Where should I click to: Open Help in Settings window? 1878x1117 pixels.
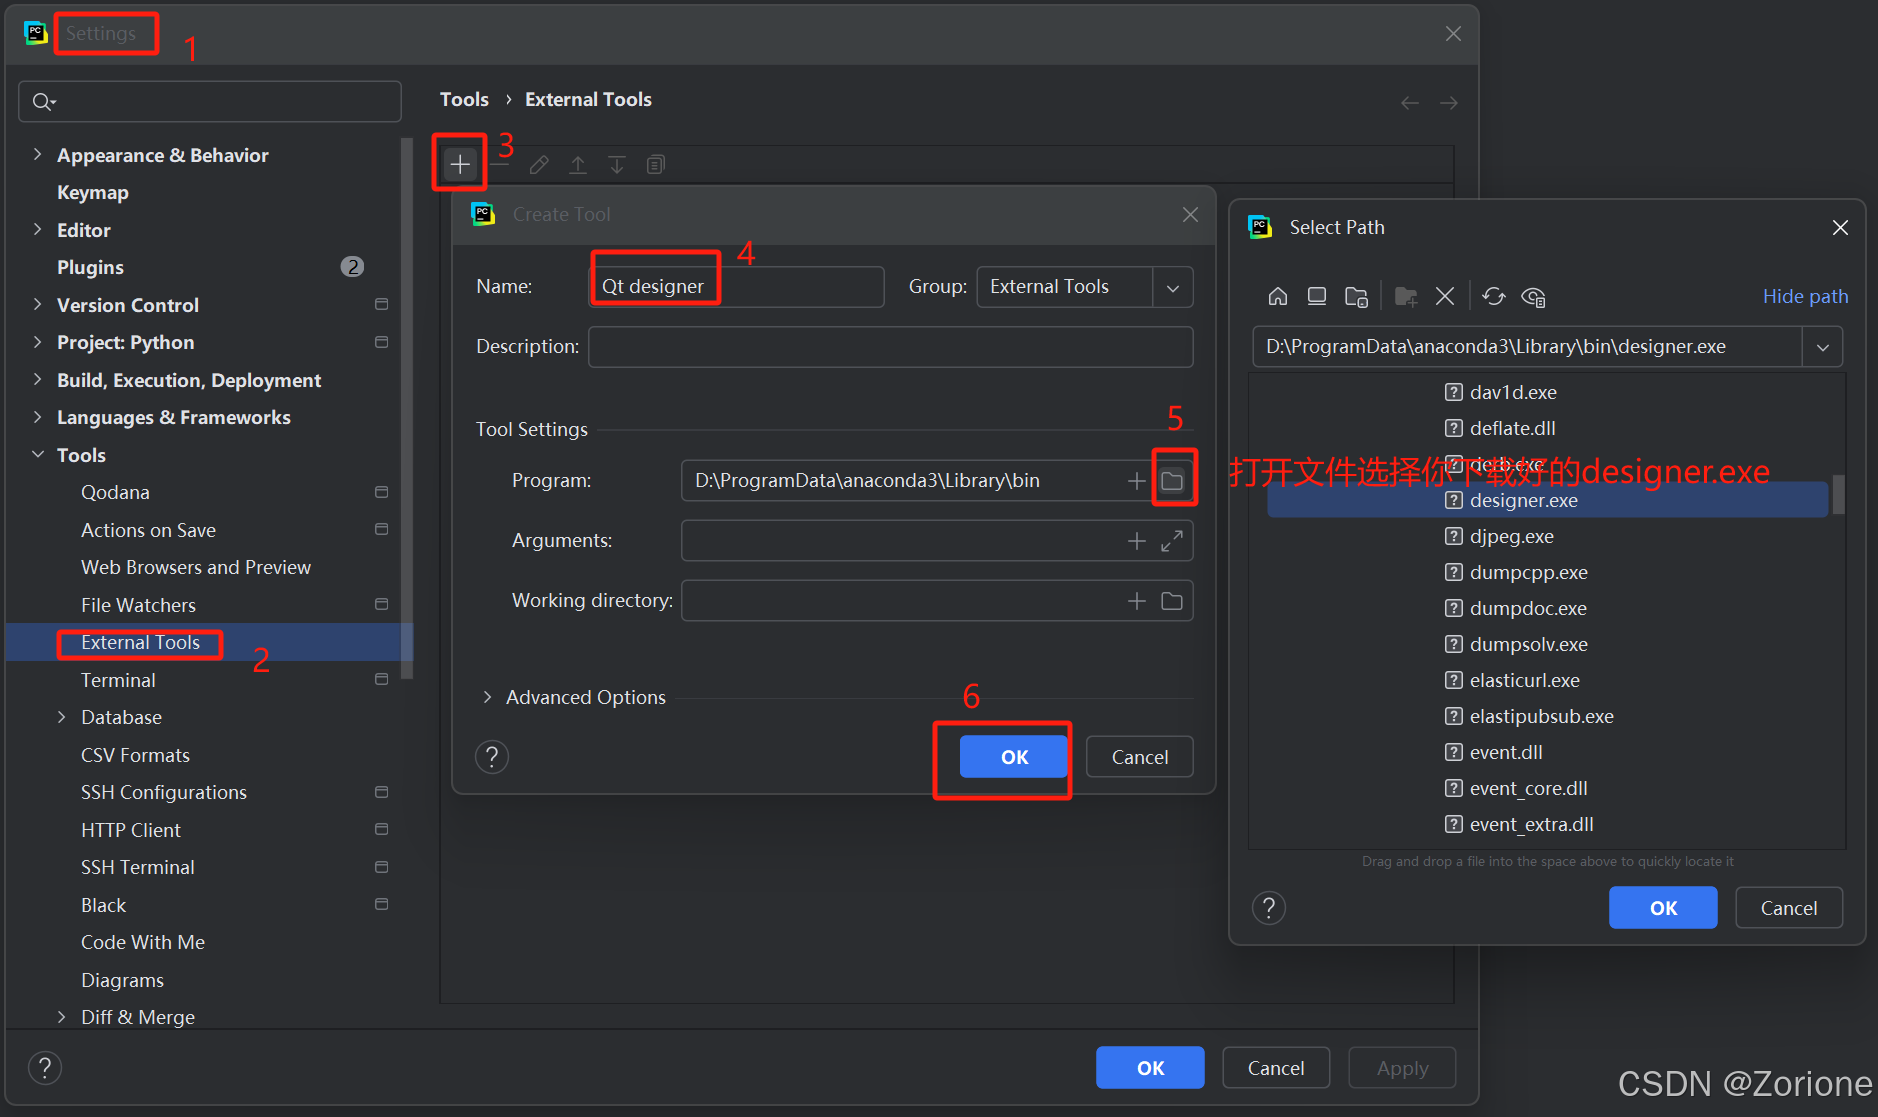coord(45,1068)
